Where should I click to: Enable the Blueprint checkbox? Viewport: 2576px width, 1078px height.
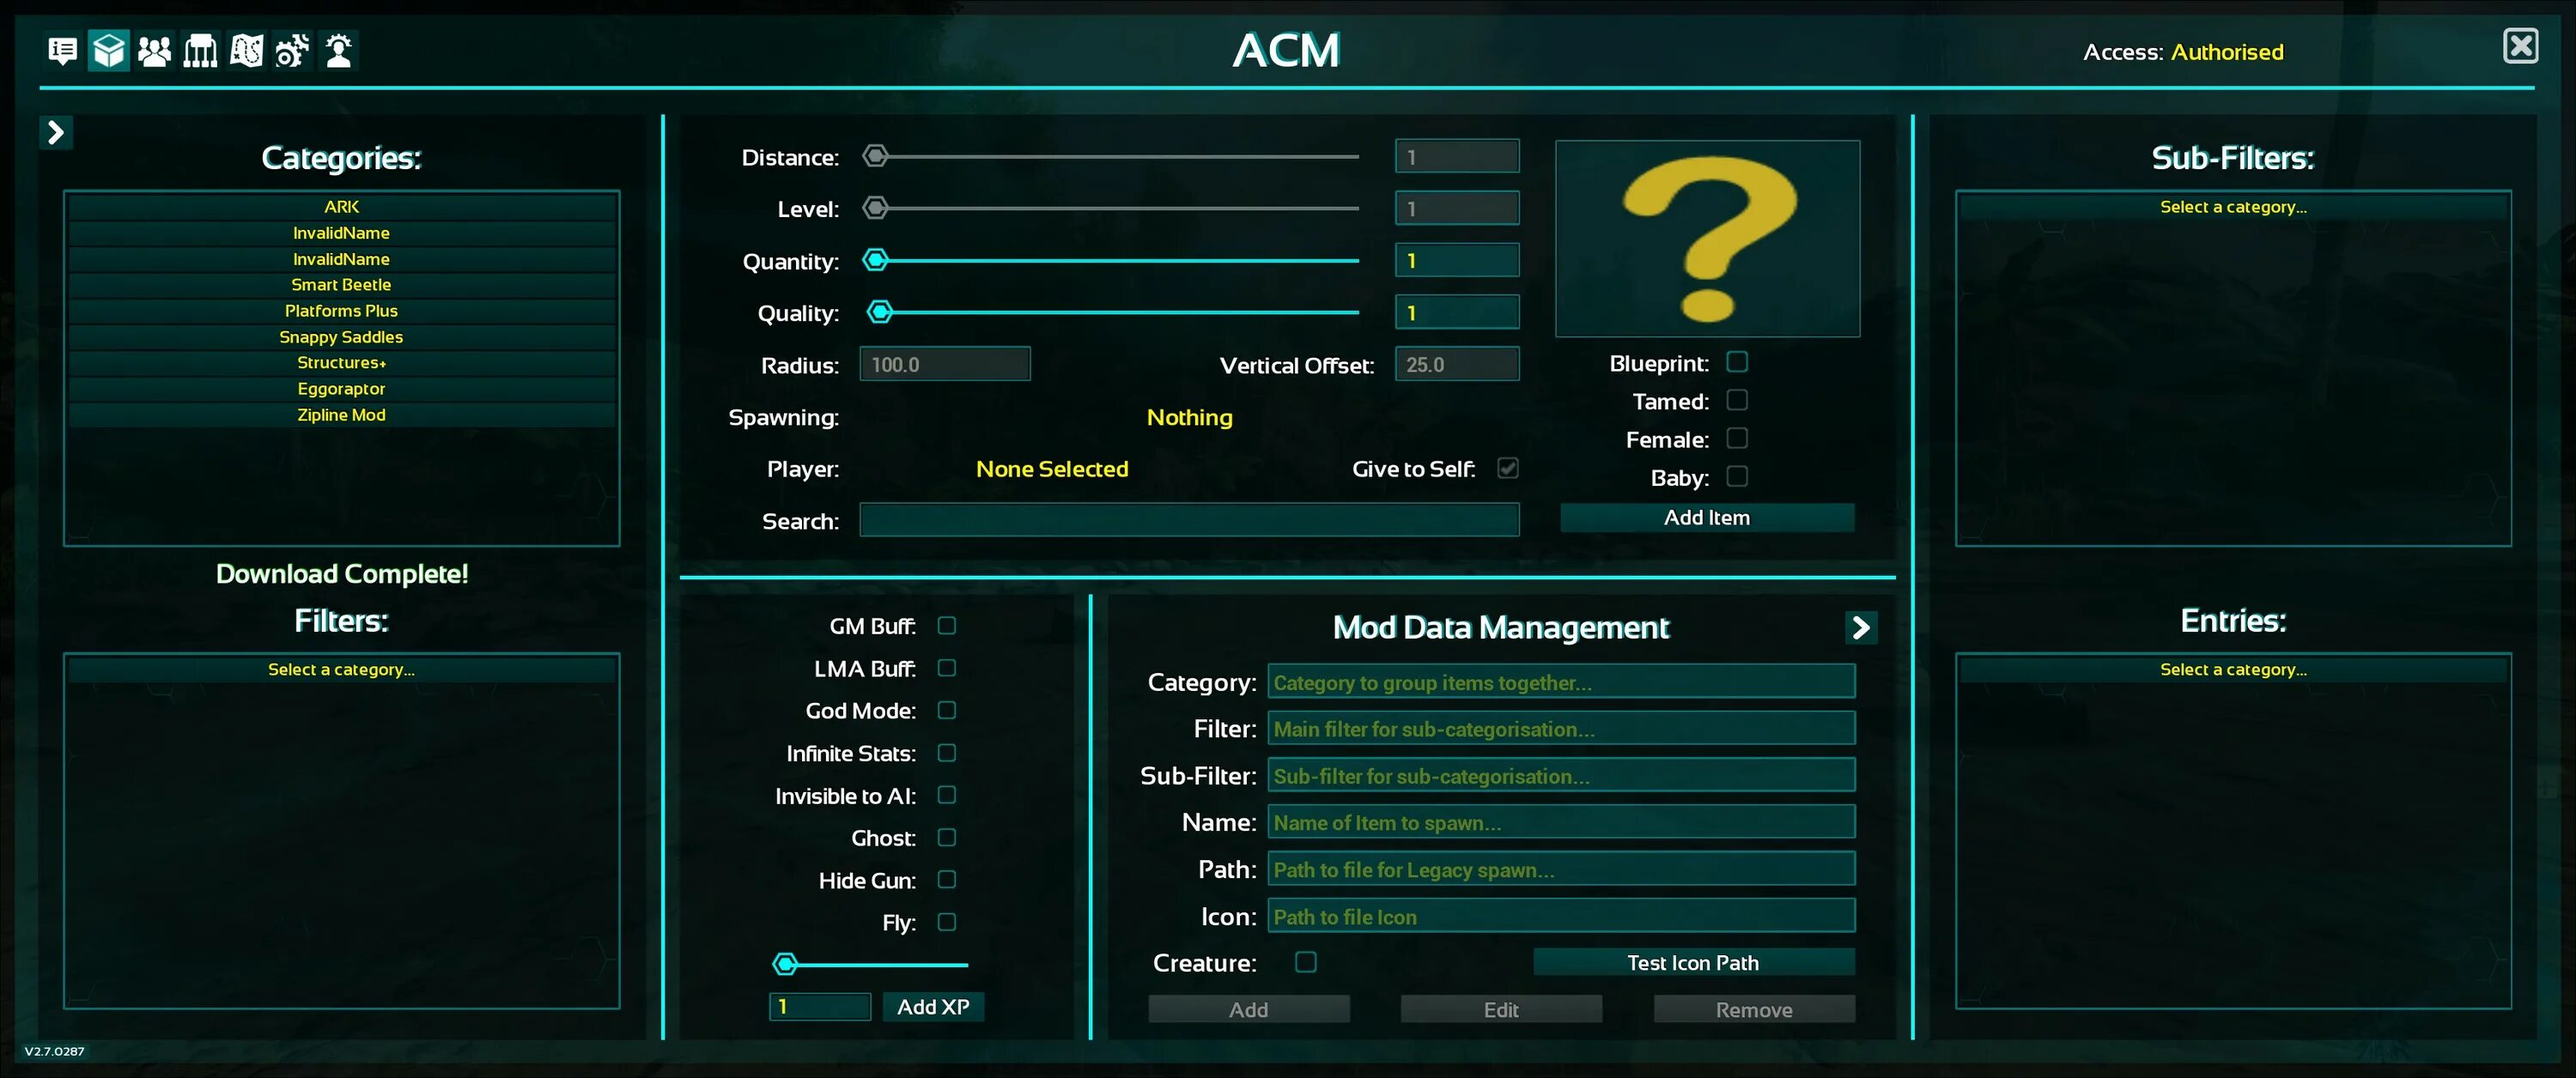pyautogui.click(x=1737, y=362)
